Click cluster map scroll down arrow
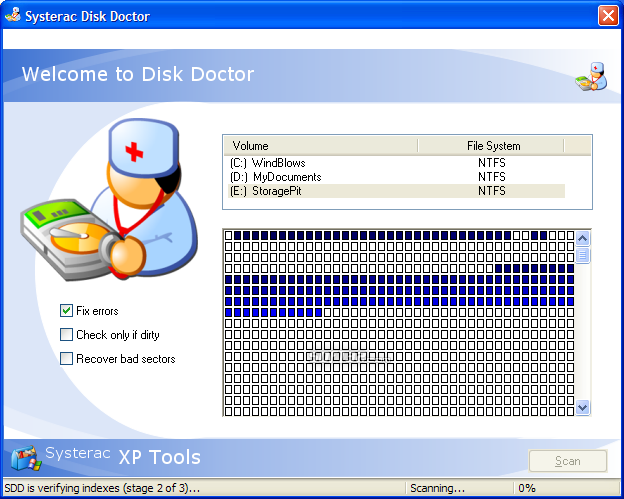 [x=583, y=407]
